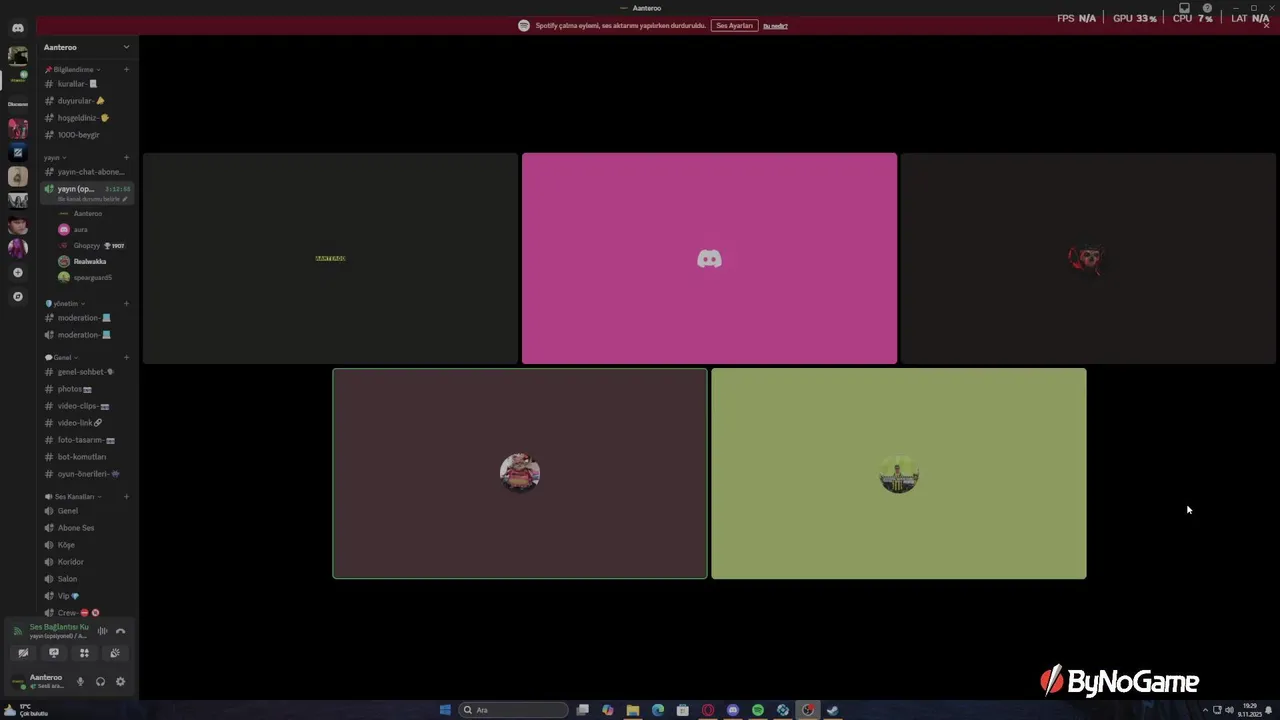This screenshot has width=1280, height=720.
Task: Dismiss the Spotify notice banner
Action: (1266, 26)
